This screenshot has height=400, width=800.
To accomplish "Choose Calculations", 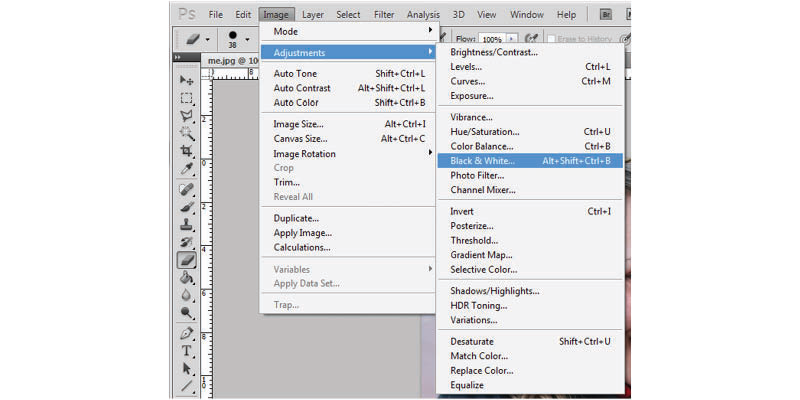I will 347,247.
